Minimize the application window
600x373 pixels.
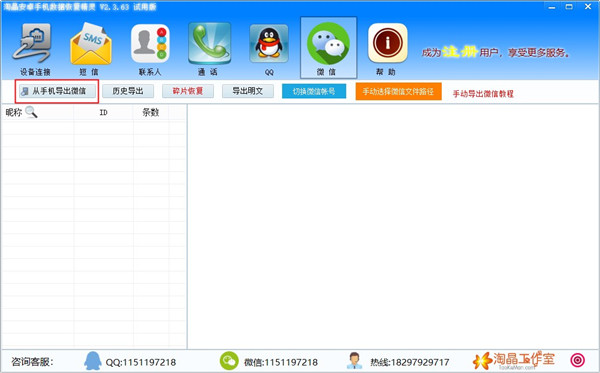[x=551, y=7]
